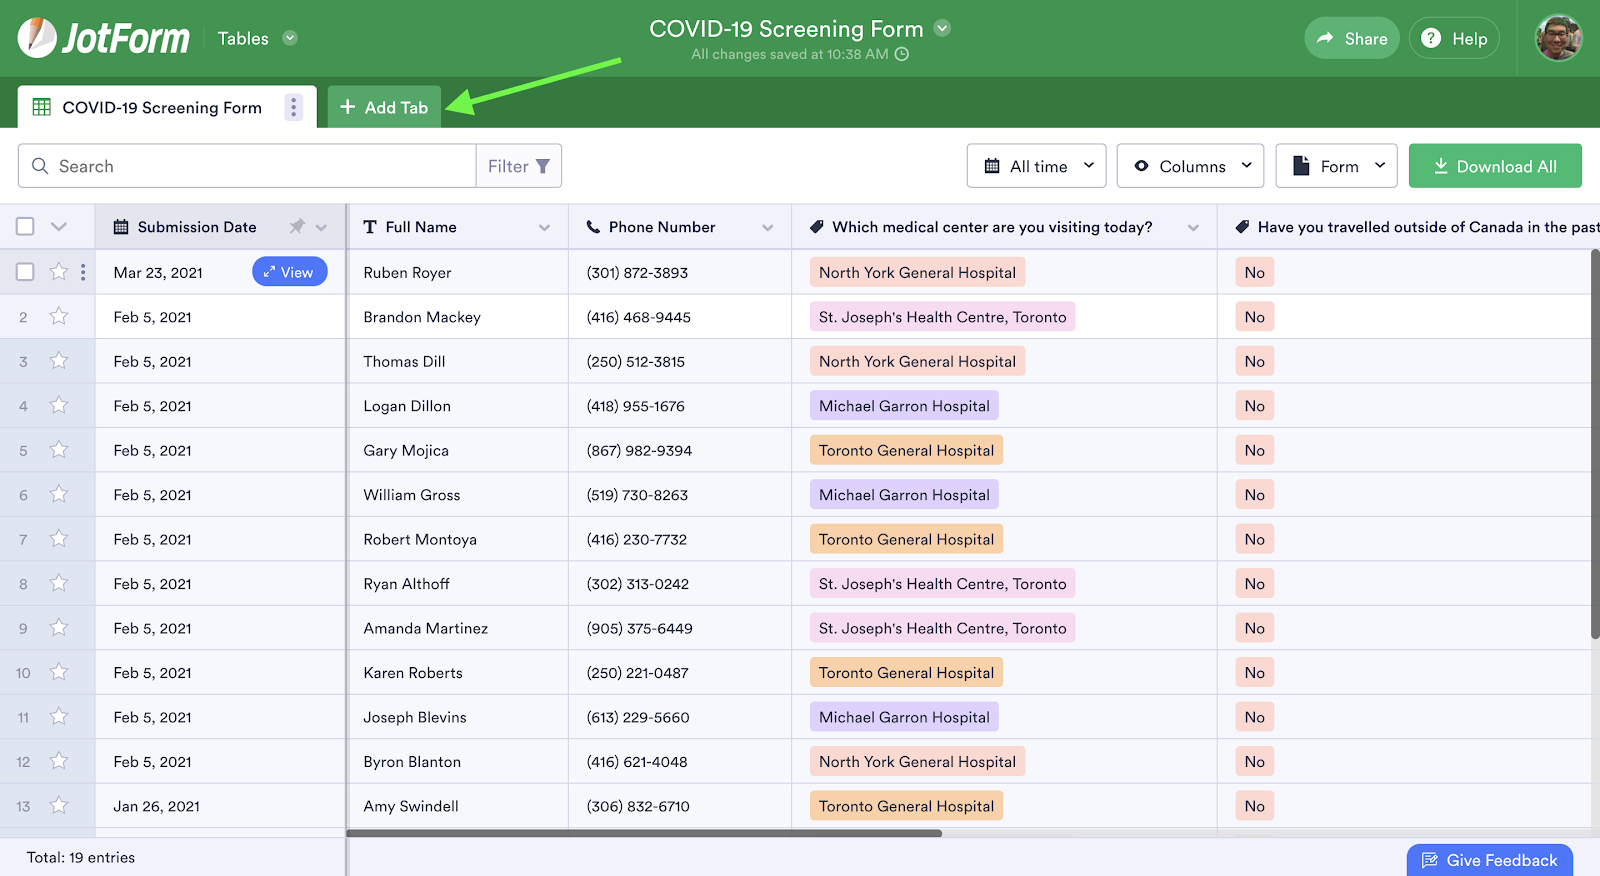Expand the Columns dropdown
Screen dimensions: 1600x876
pyautogui.click(x=1190, y=166)
